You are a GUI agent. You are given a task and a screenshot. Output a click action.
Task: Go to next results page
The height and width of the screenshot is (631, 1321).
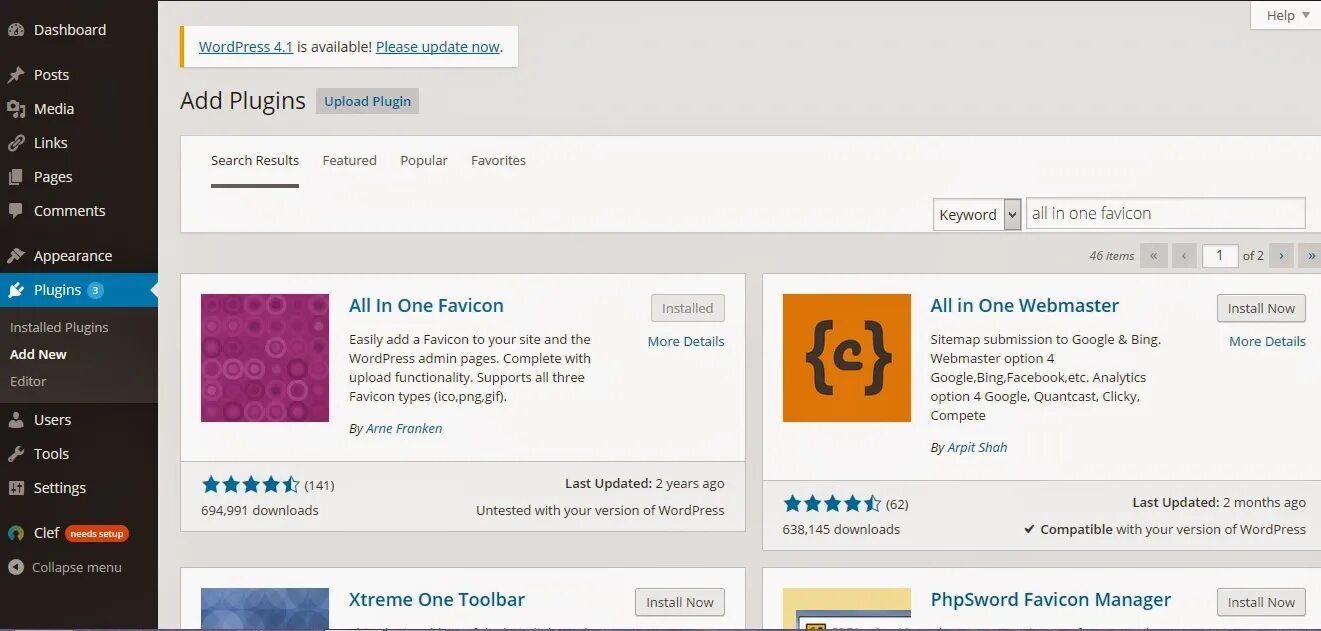click(x=1281, y=256)
